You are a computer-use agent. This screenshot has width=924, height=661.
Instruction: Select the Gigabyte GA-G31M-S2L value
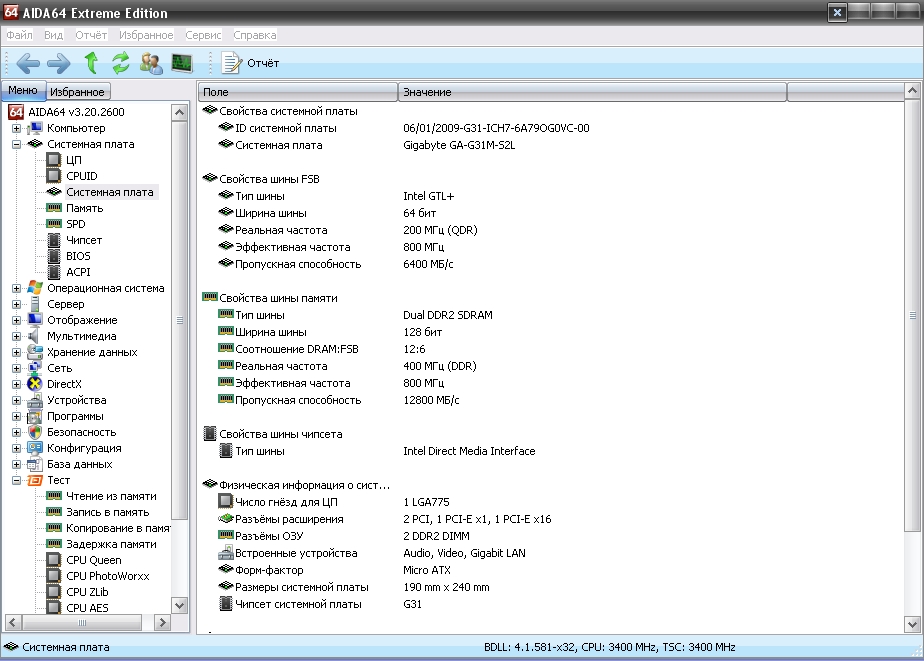(459, 145)
